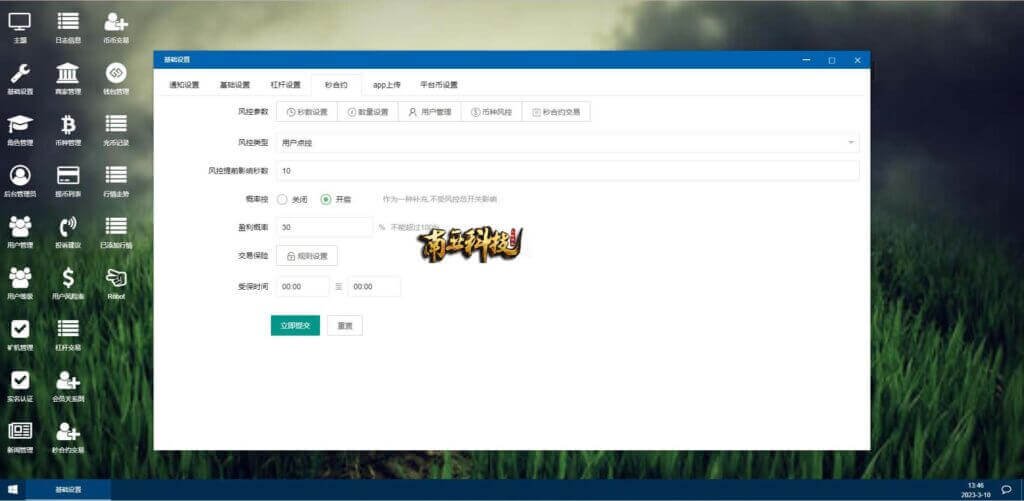Select the 开启 radio button

[x=326, y=199]
